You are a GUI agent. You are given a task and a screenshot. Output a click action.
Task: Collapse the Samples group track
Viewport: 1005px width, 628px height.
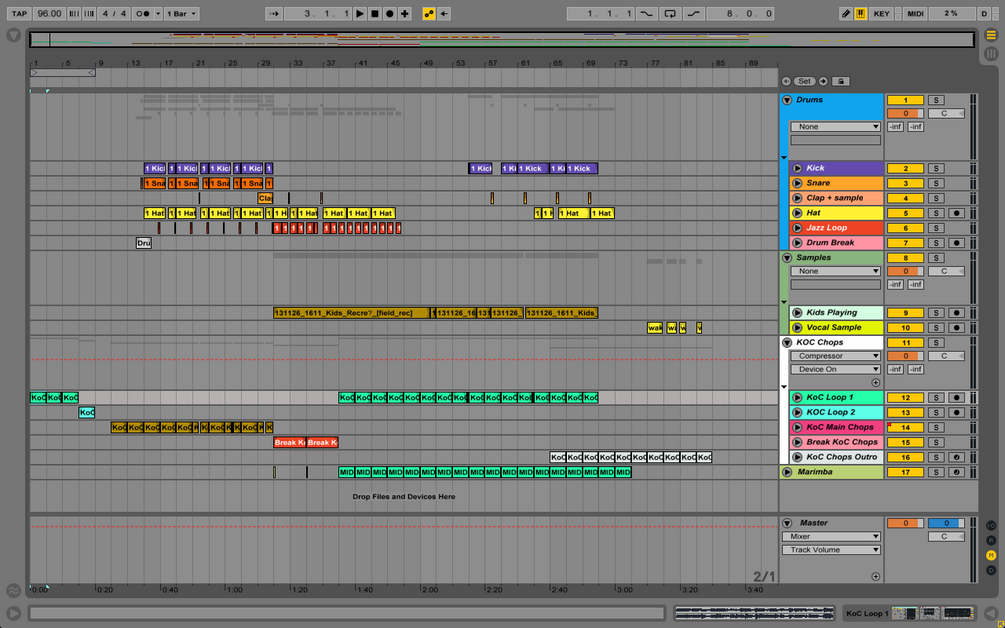pos(787,258)
